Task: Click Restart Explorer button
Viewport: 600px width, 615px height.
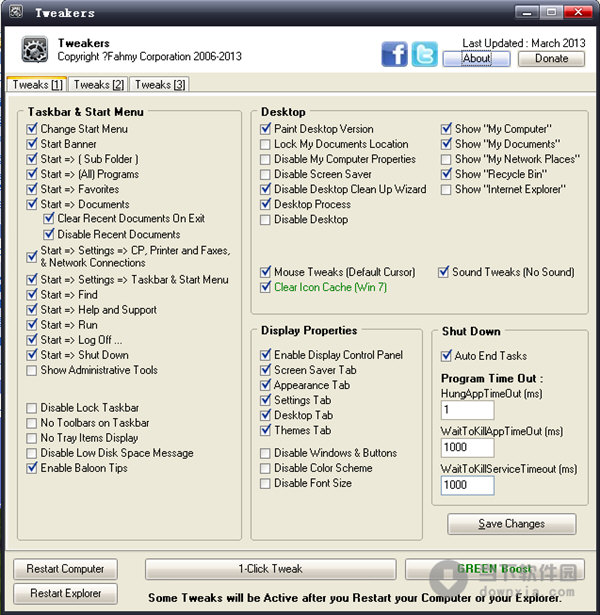Action: click(x=65, y=593)
